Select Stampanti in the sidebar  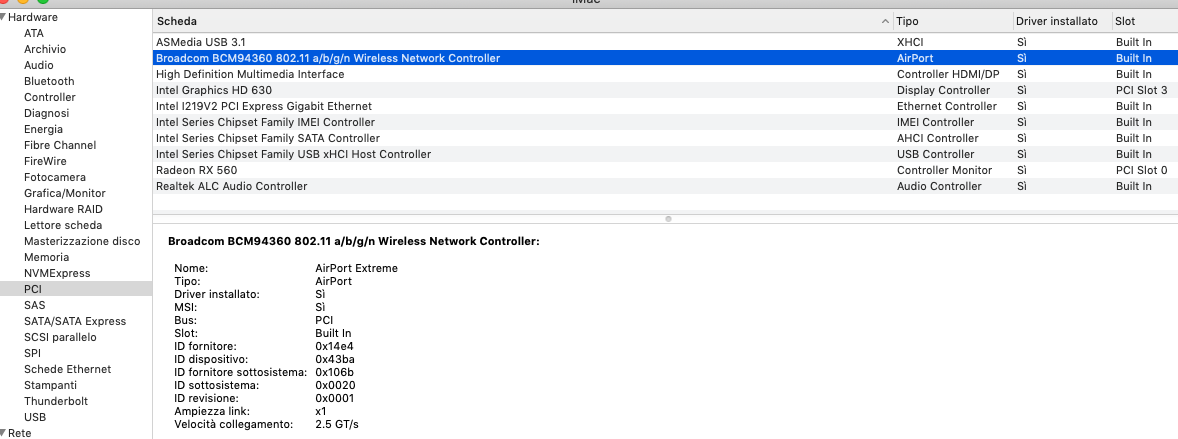click(50, 385)
